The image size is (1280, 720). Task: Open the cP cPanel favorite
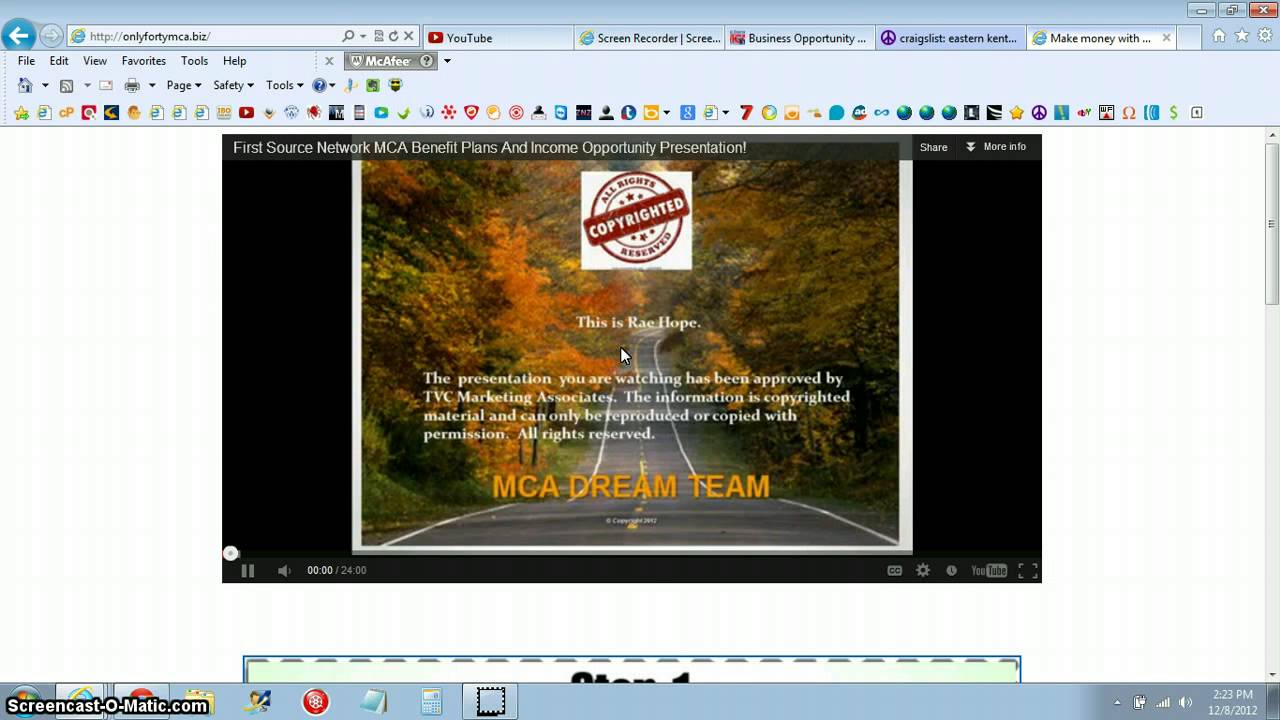66,113
